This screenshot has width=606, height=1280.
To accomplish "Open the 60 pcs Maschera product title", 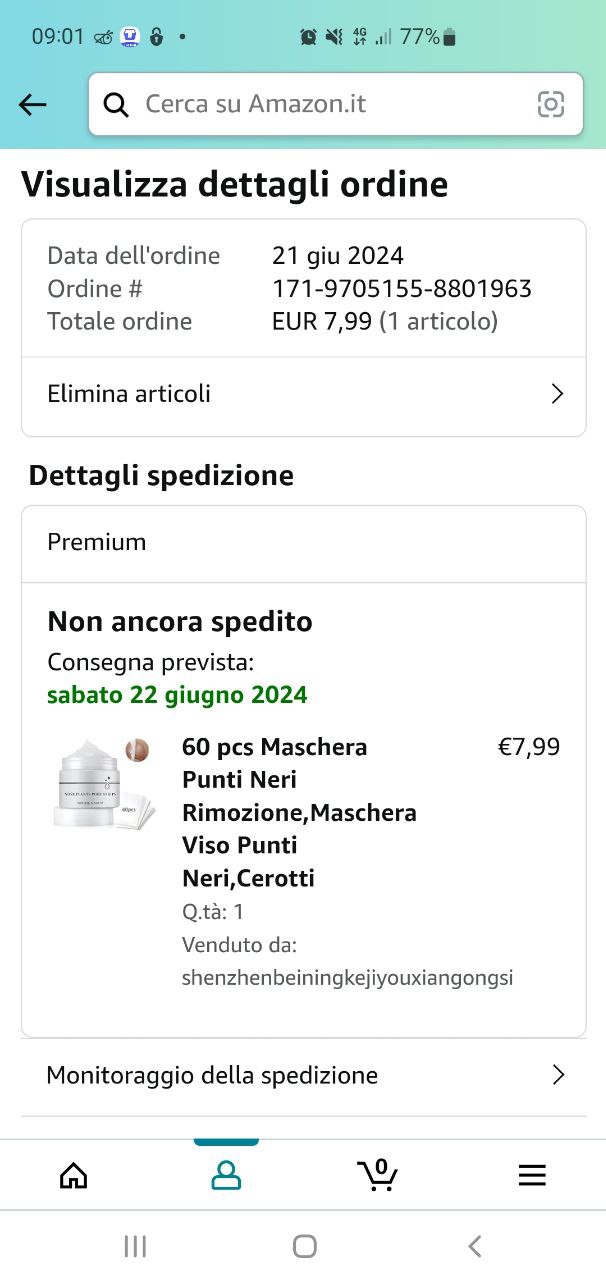I will click(x=299, y=812).
